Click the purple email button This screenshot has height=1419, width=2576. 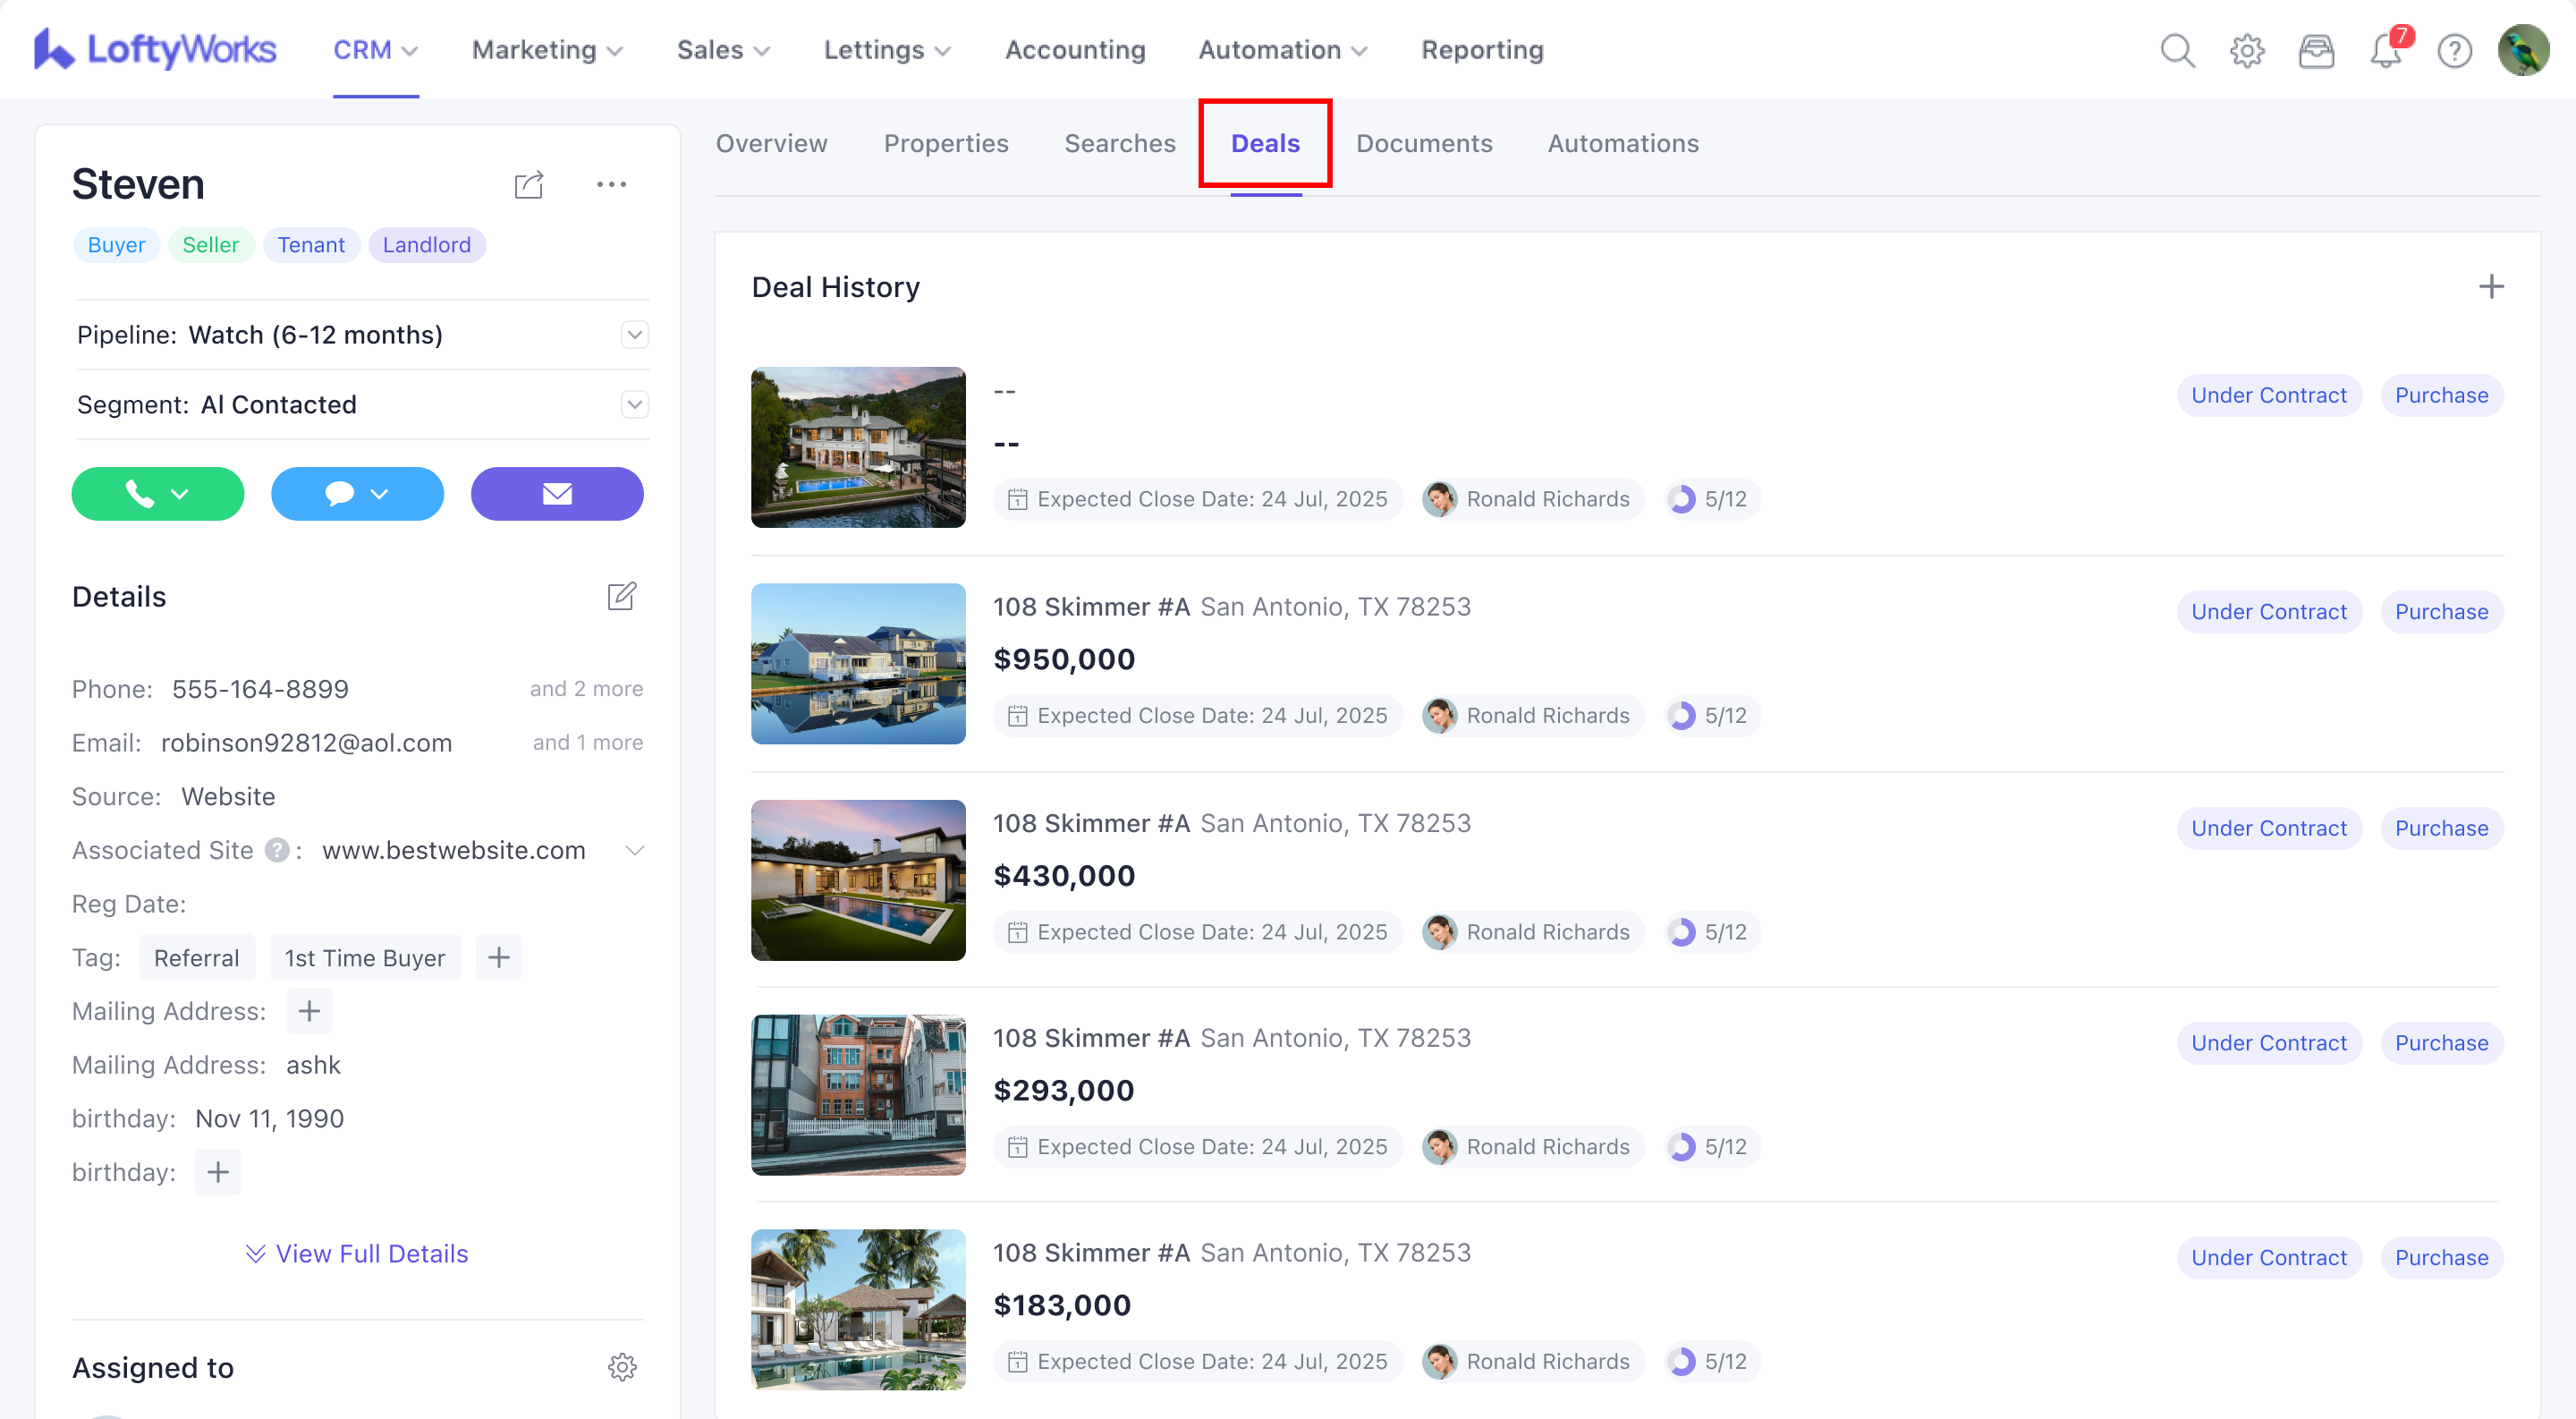pos(557,494)
